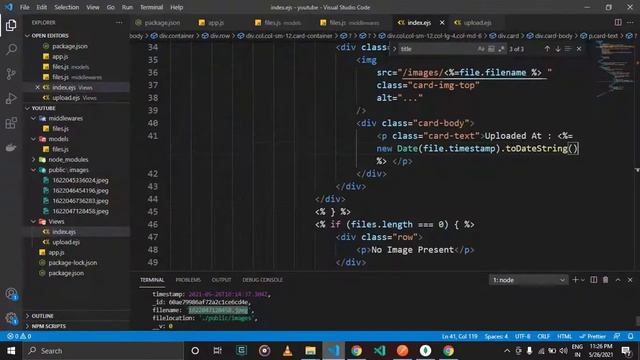Split the editor to the right

[x=618, y=22]
